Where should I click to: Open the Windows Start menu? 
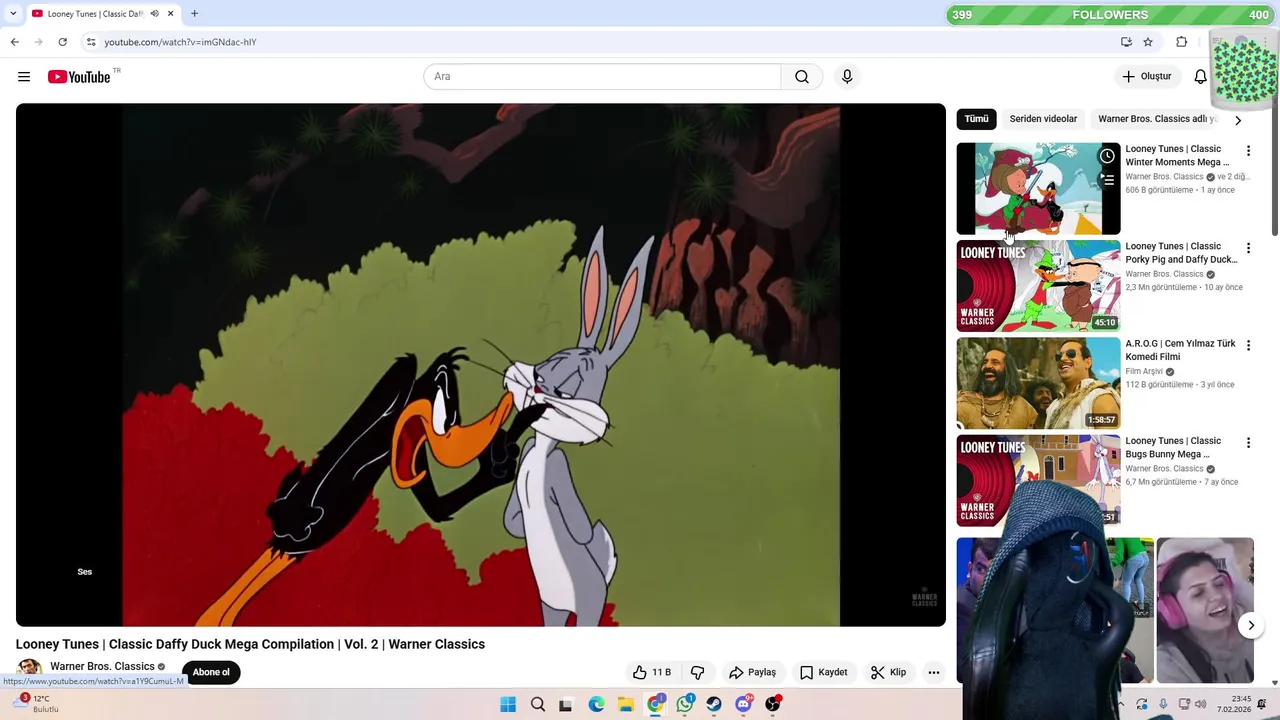508,704
